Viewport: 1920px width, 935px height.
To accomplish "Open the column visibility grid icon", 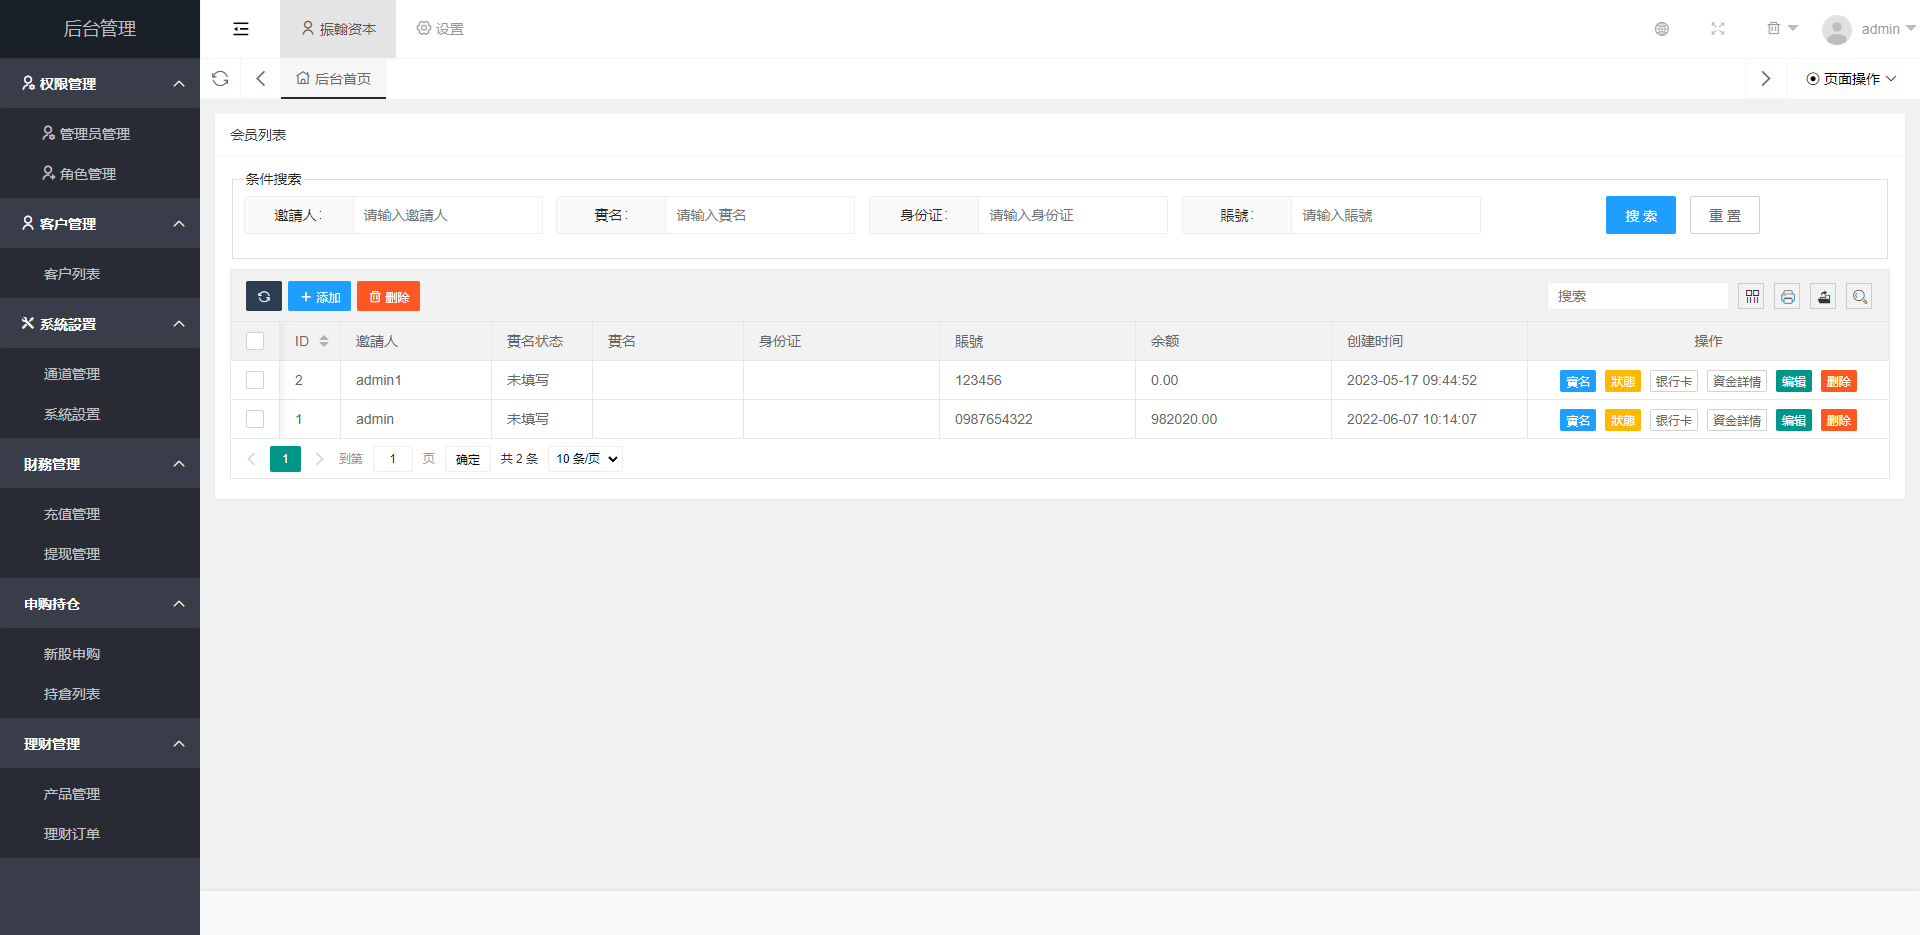I will click(x=1750, y=296).
